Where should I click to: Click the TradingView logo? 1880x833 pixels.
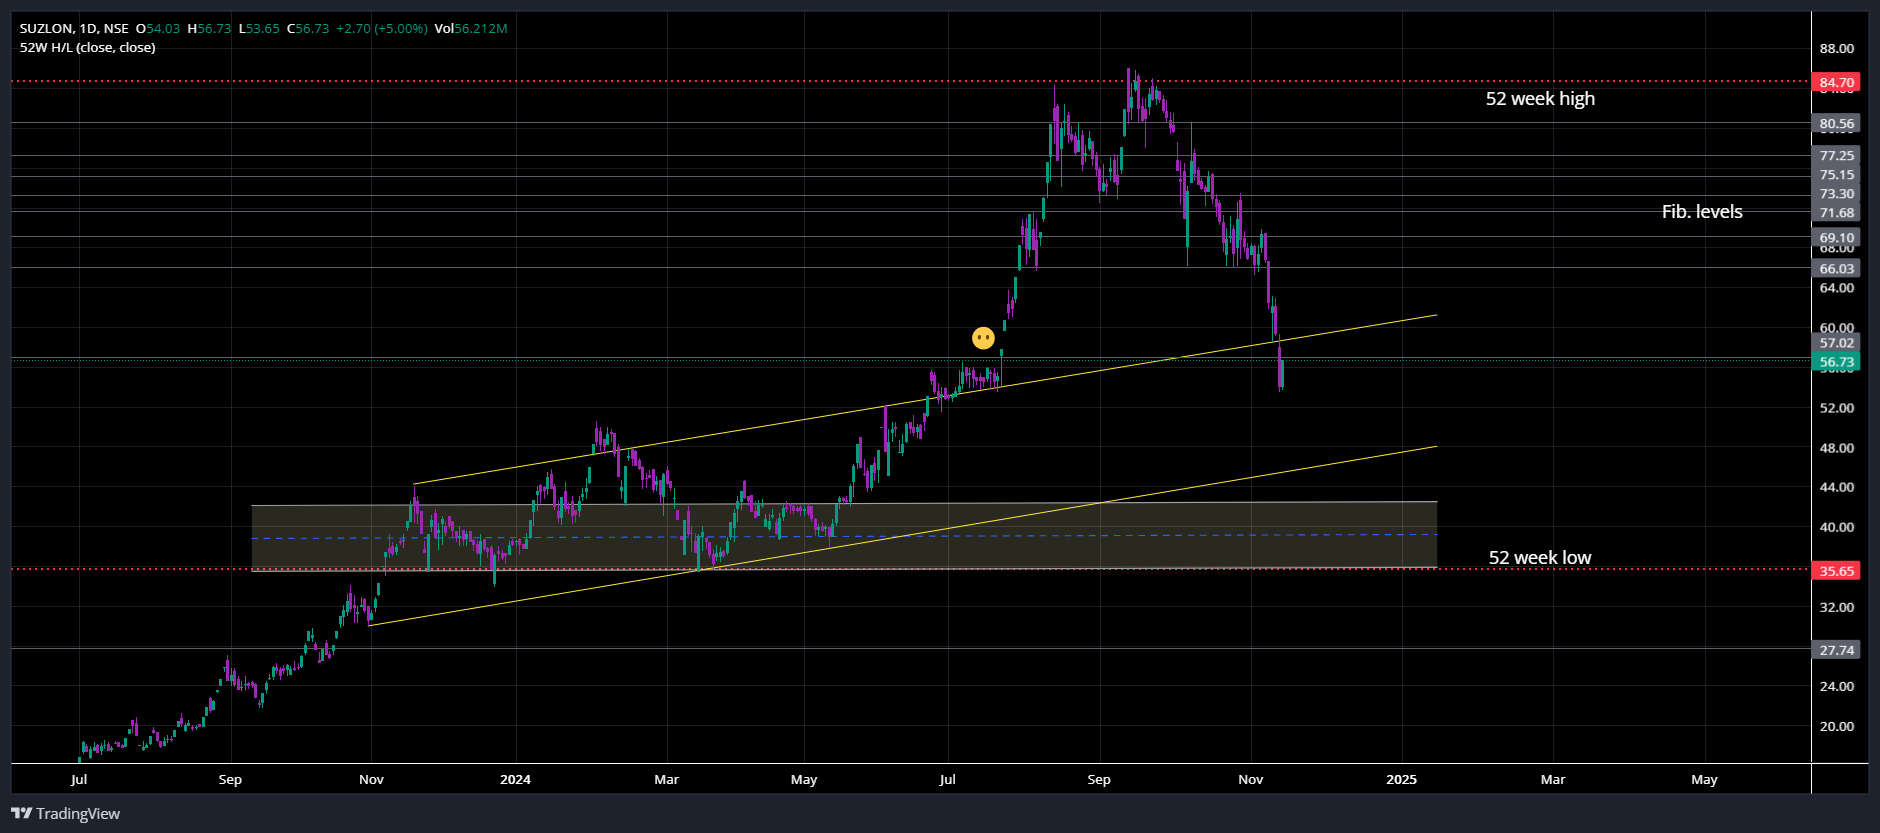65,813
